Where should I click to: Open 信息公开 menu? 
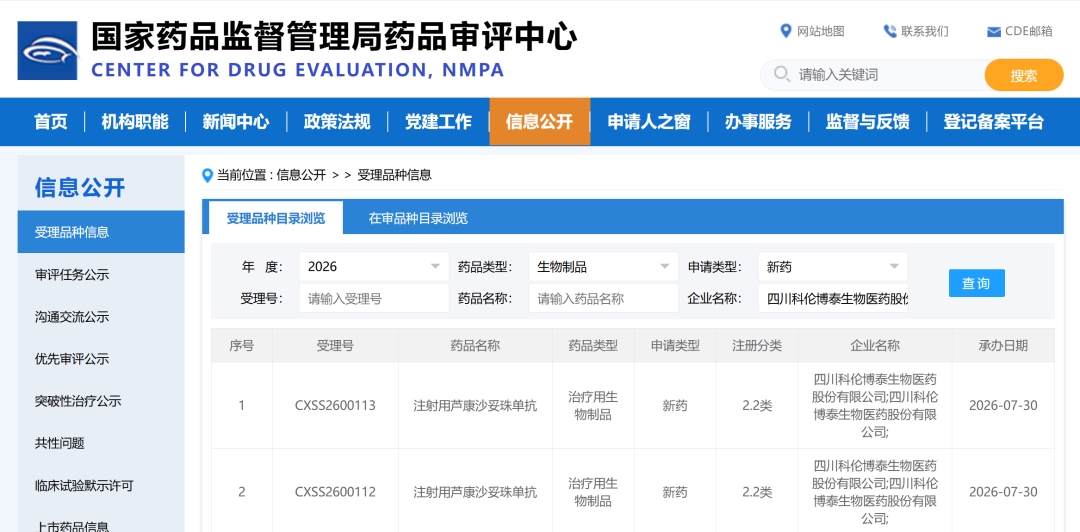[x=539, y=122]
